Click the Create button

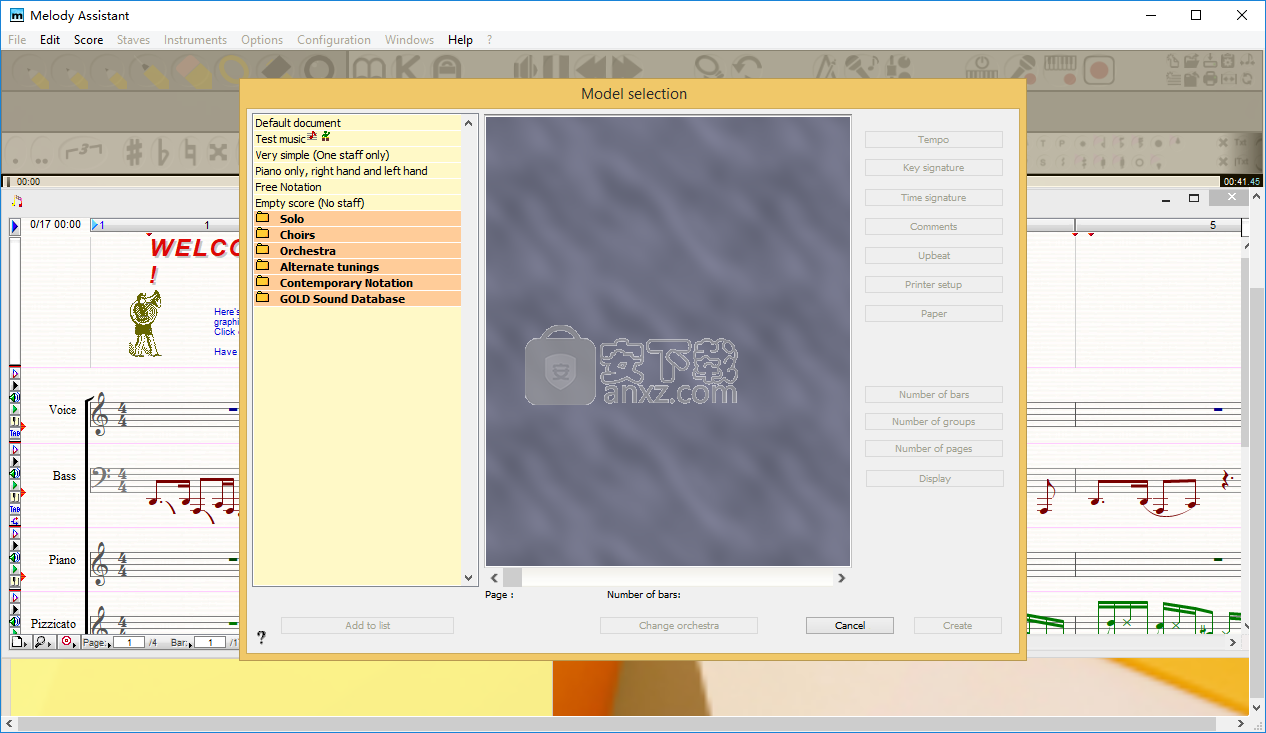click(958, 626)
